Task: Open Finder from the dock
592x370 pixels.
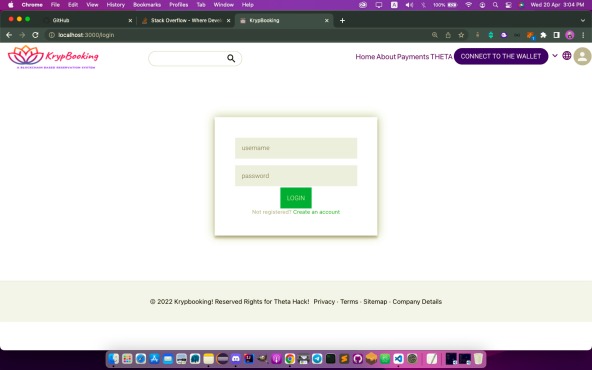Action: pyautogui.click(x=114, y=358)
